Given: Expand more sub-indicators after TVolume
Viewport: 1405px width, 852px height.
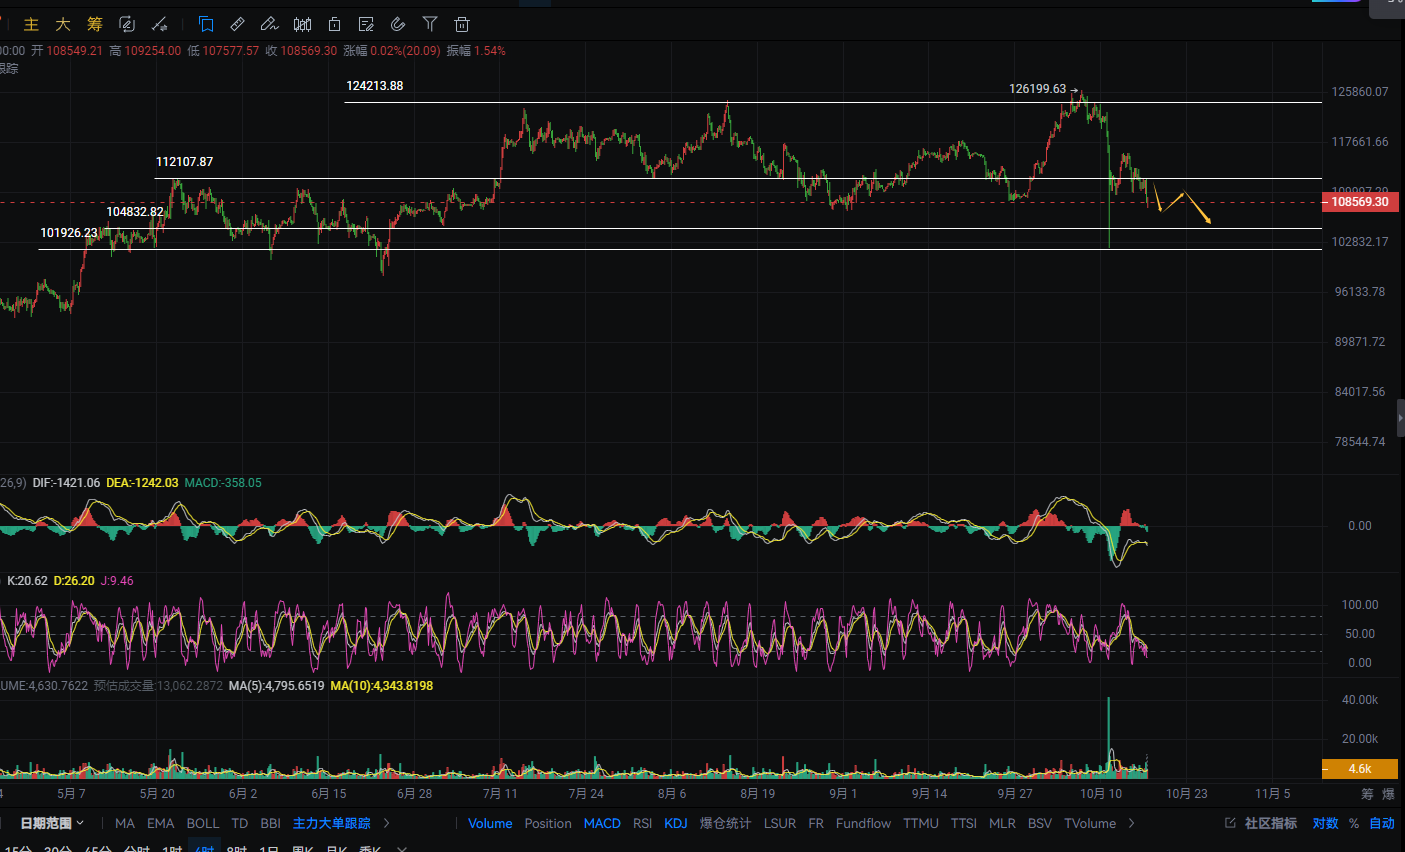Looking at the screenshot, I should (x=1132, y=823).
